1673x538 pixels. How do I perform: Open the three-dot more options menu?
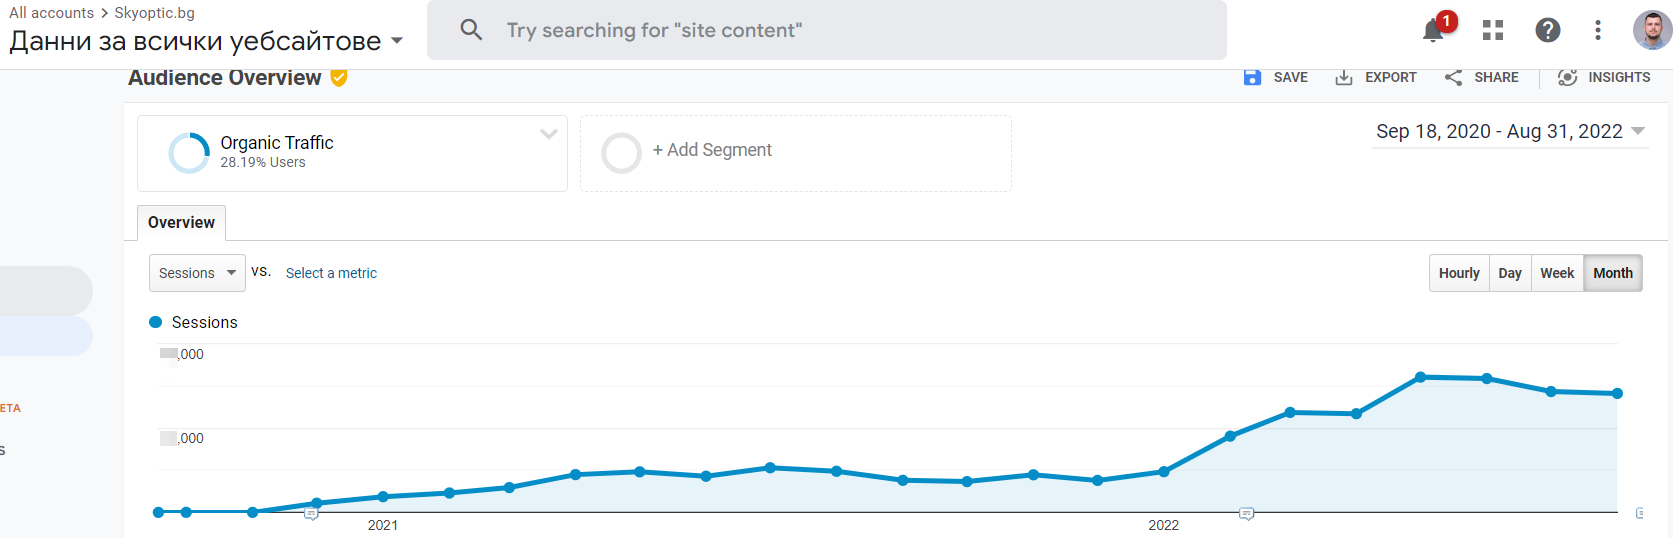click(x=1598, y=31)
